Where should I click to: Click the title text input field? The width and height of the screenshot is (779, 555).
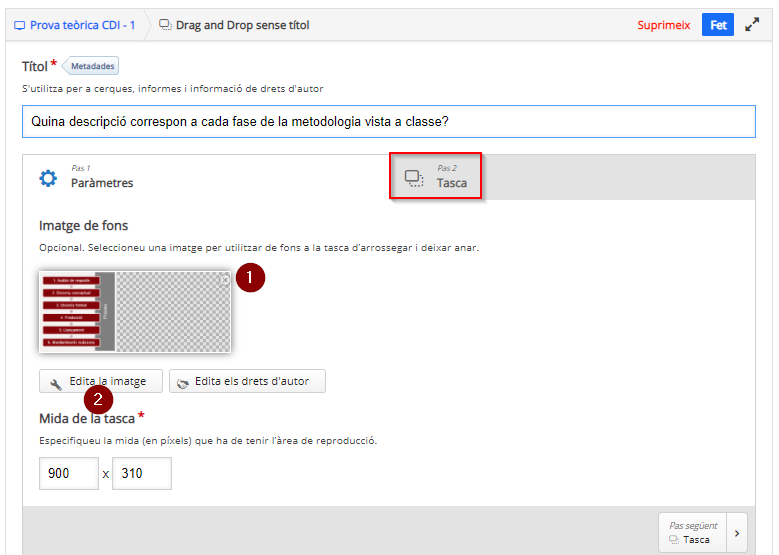(x=389, y=121)
